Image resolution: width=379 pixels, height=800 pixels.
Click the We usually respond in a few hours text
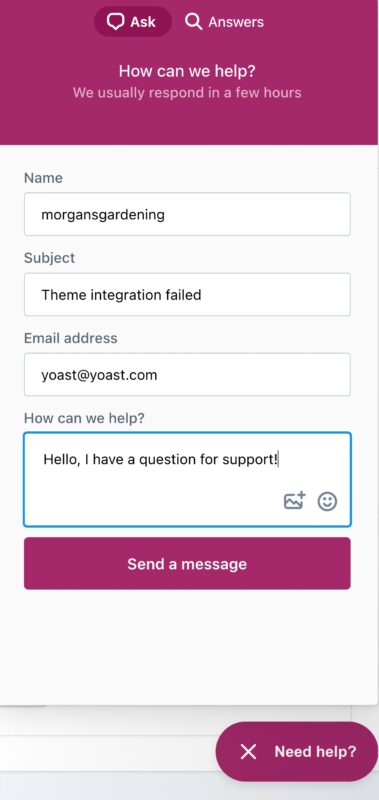[x=187, y=93]
